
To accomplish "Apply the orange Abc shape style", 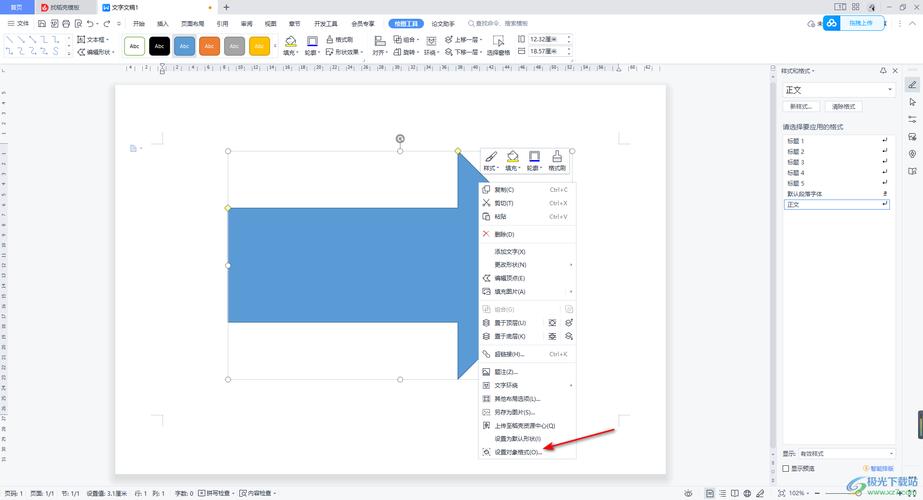I will (210, 46).
